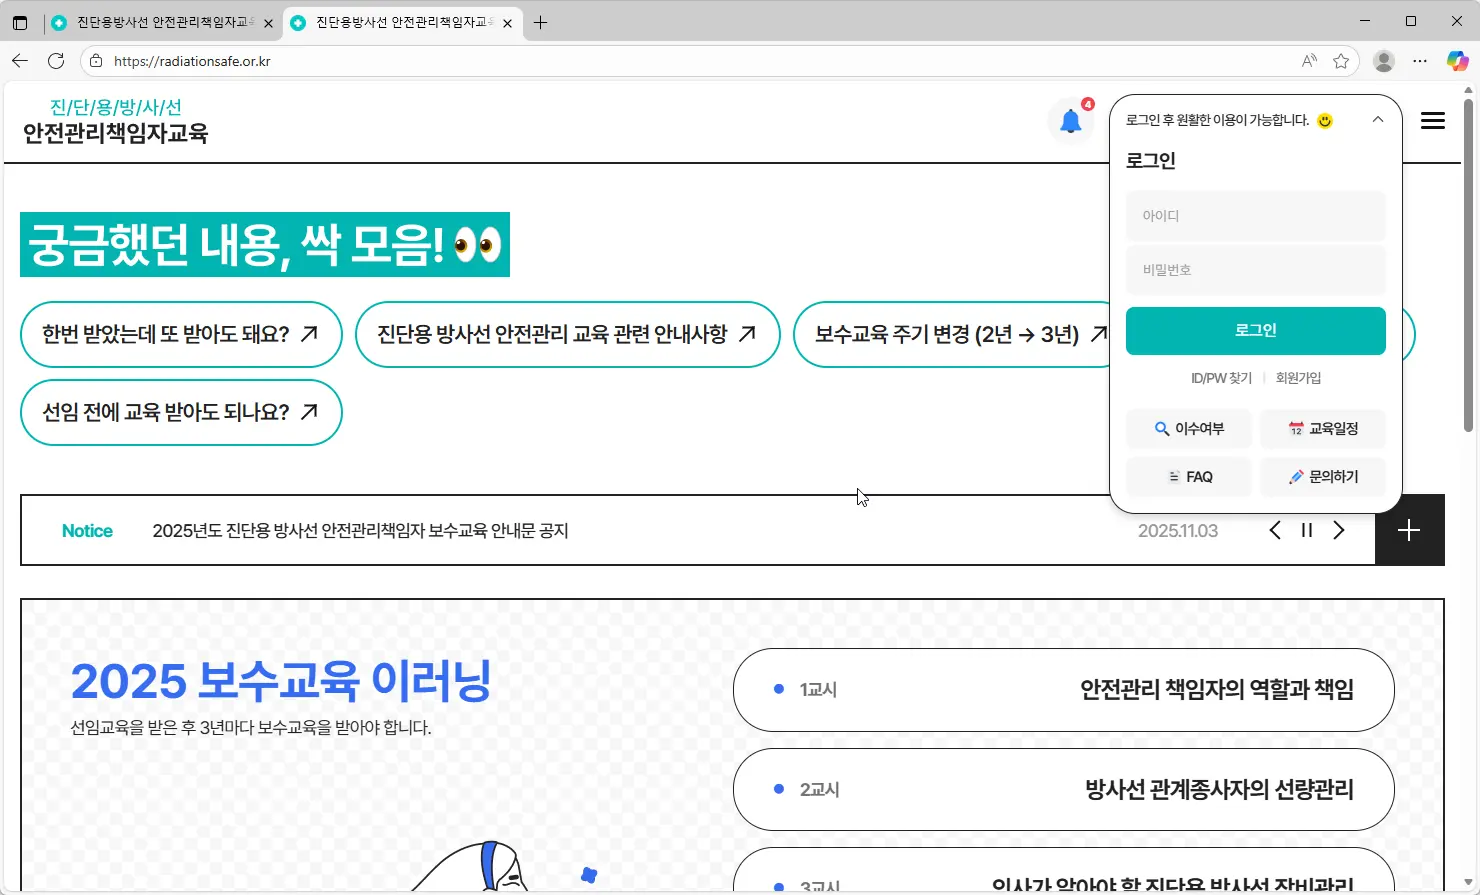Open the ID/PW 찾기 recovery link
This screenshot has height=895, width=1480.
tap(1222, 377)
